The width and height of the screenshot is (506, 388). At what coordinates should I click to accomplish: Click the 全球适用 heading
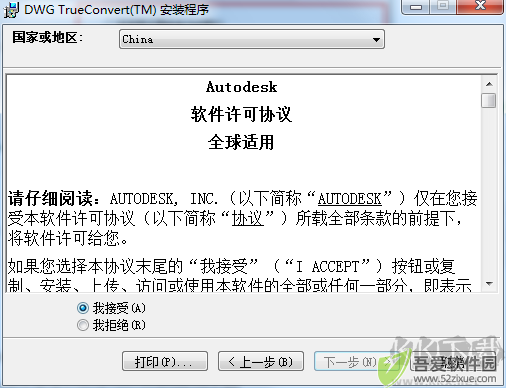pyautogui.click(x=241, y=142)
